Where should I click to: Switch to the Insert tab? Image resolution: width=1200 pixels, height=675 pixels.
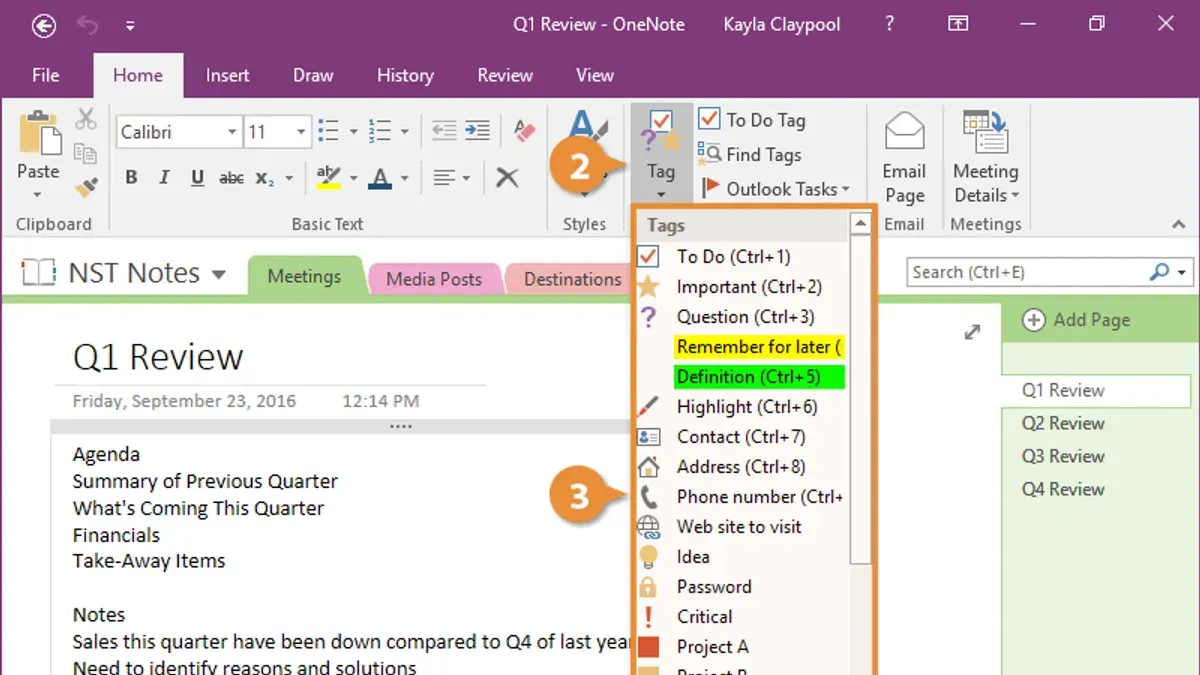227,75
